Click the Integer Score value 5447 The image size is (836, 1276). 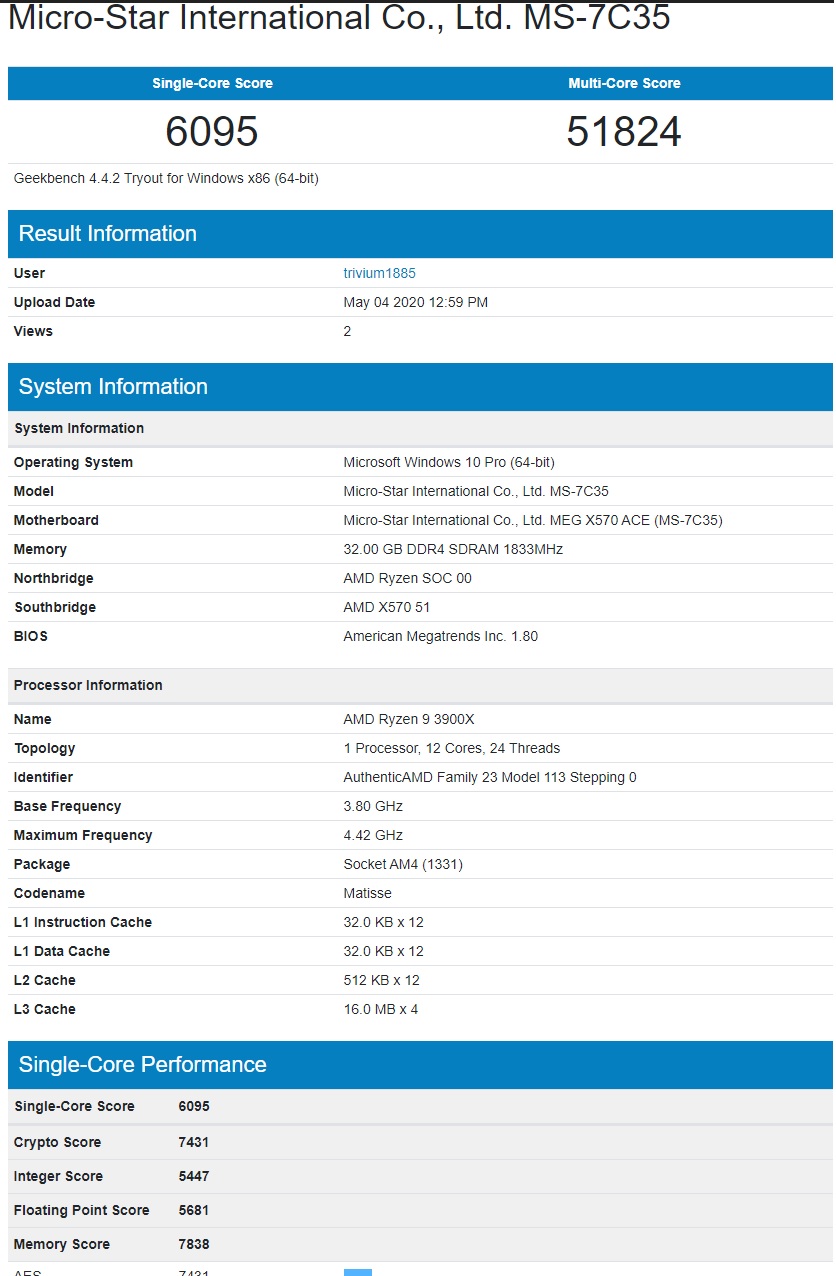coord(194,1176)
